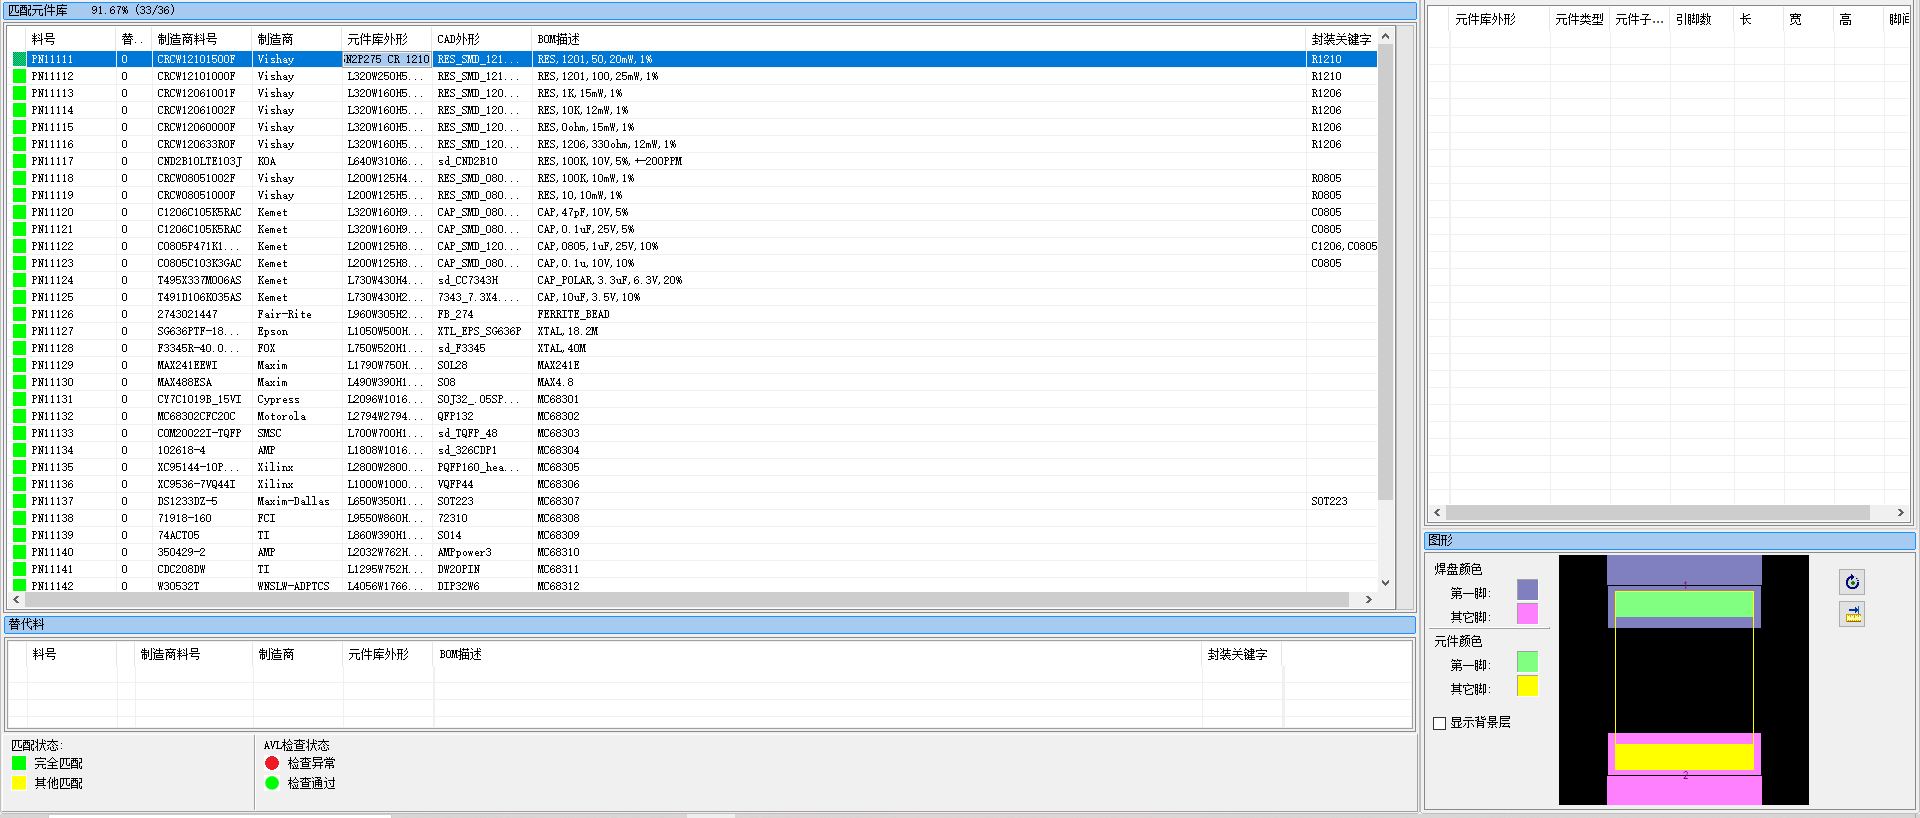Select row PN11137 Maxim-Dallas part
Screen dimensions: 1920x818
point(694,501)
